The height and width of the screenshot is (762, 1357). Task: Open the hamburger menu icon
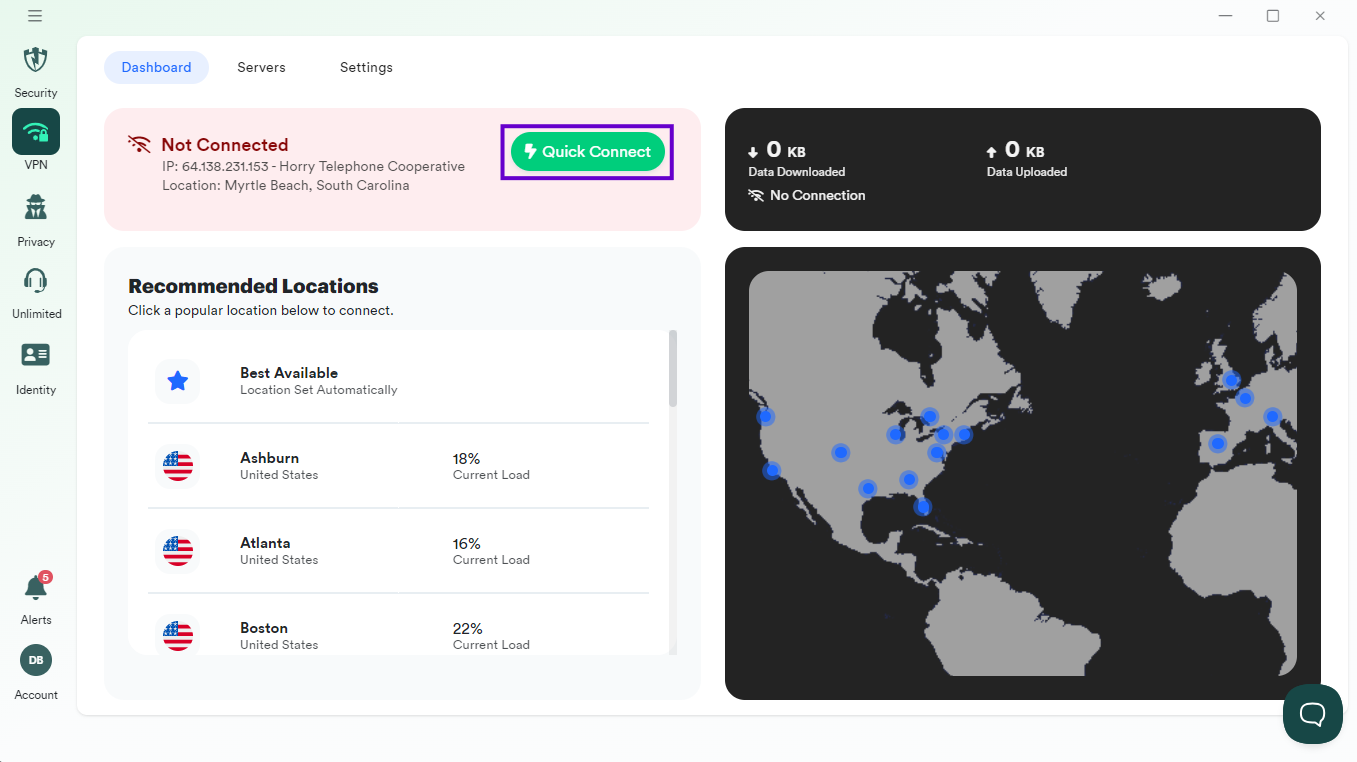[x=35, y=16]
